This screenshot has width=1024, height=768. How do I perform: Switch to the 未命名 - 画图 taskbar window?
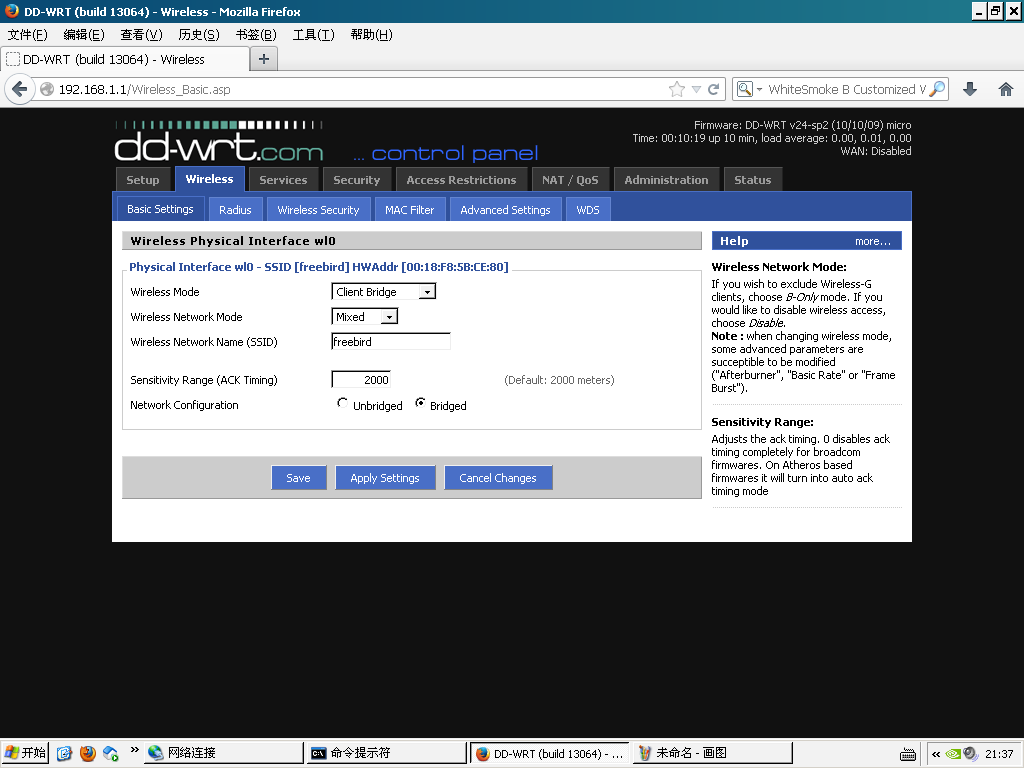pyautogui.click(x=712, y=753)
